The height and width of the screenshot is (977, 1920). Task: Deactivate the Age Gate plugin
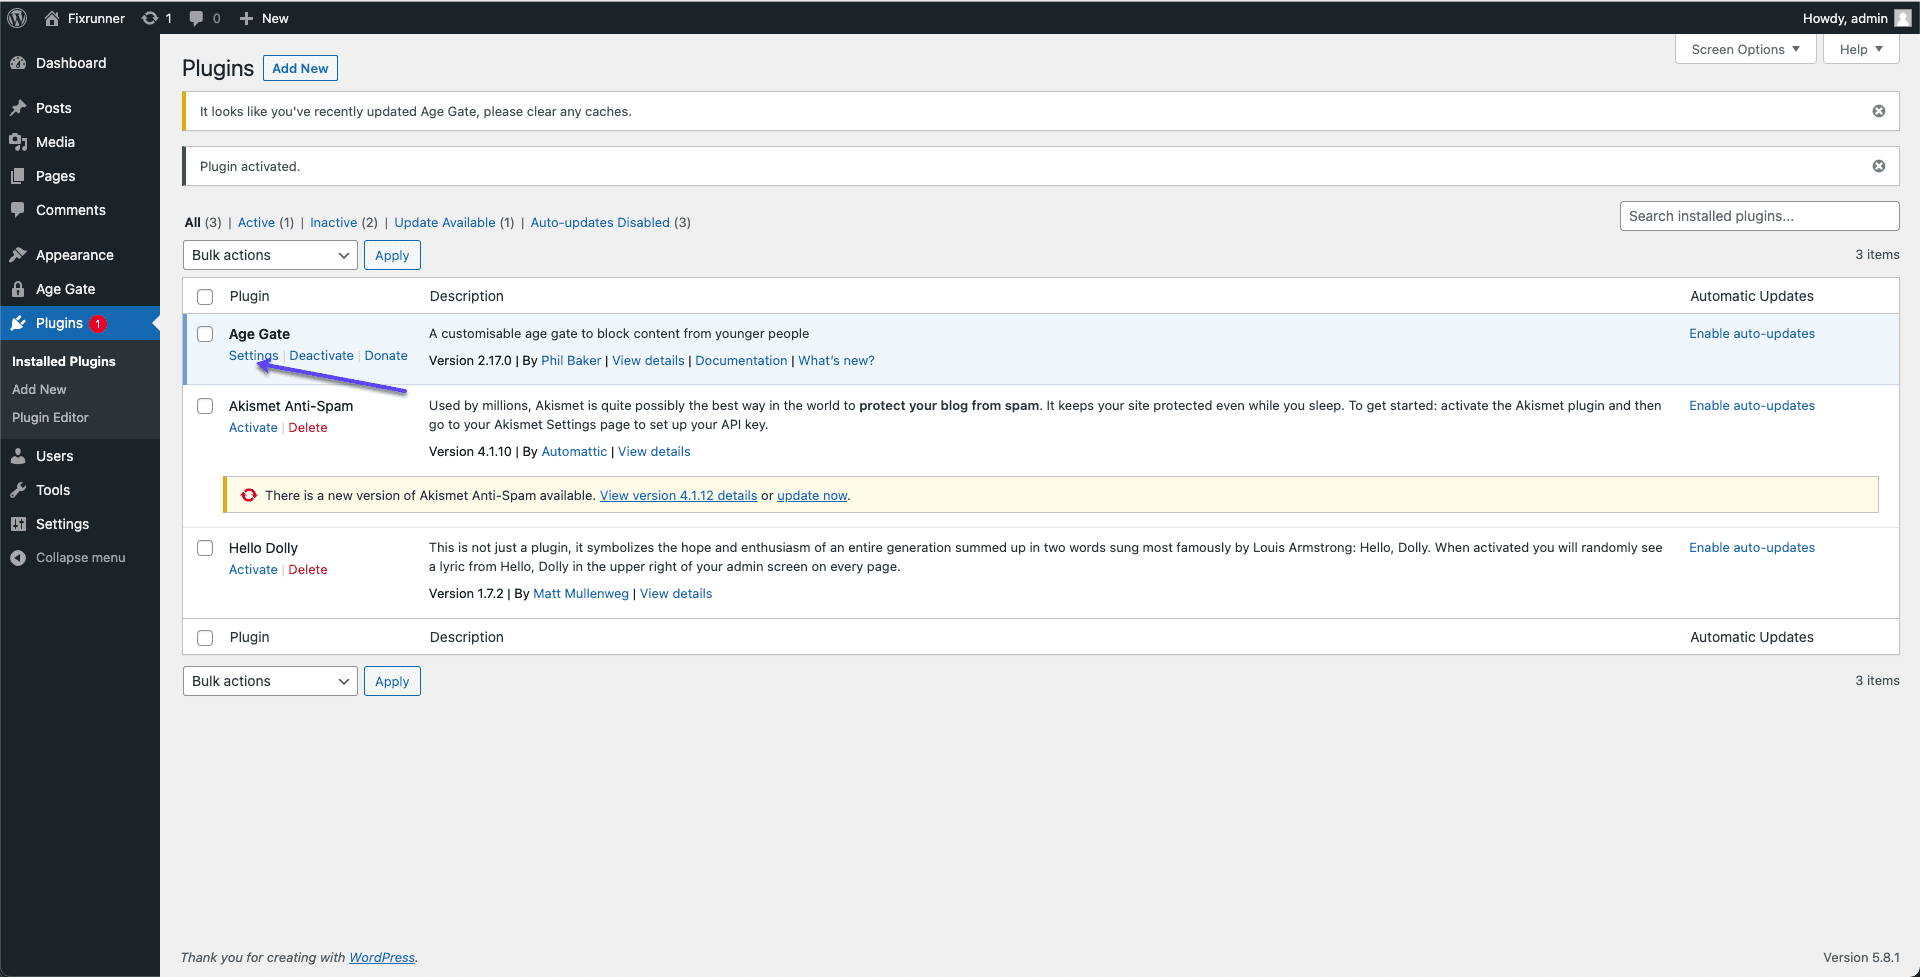[321, 355]
